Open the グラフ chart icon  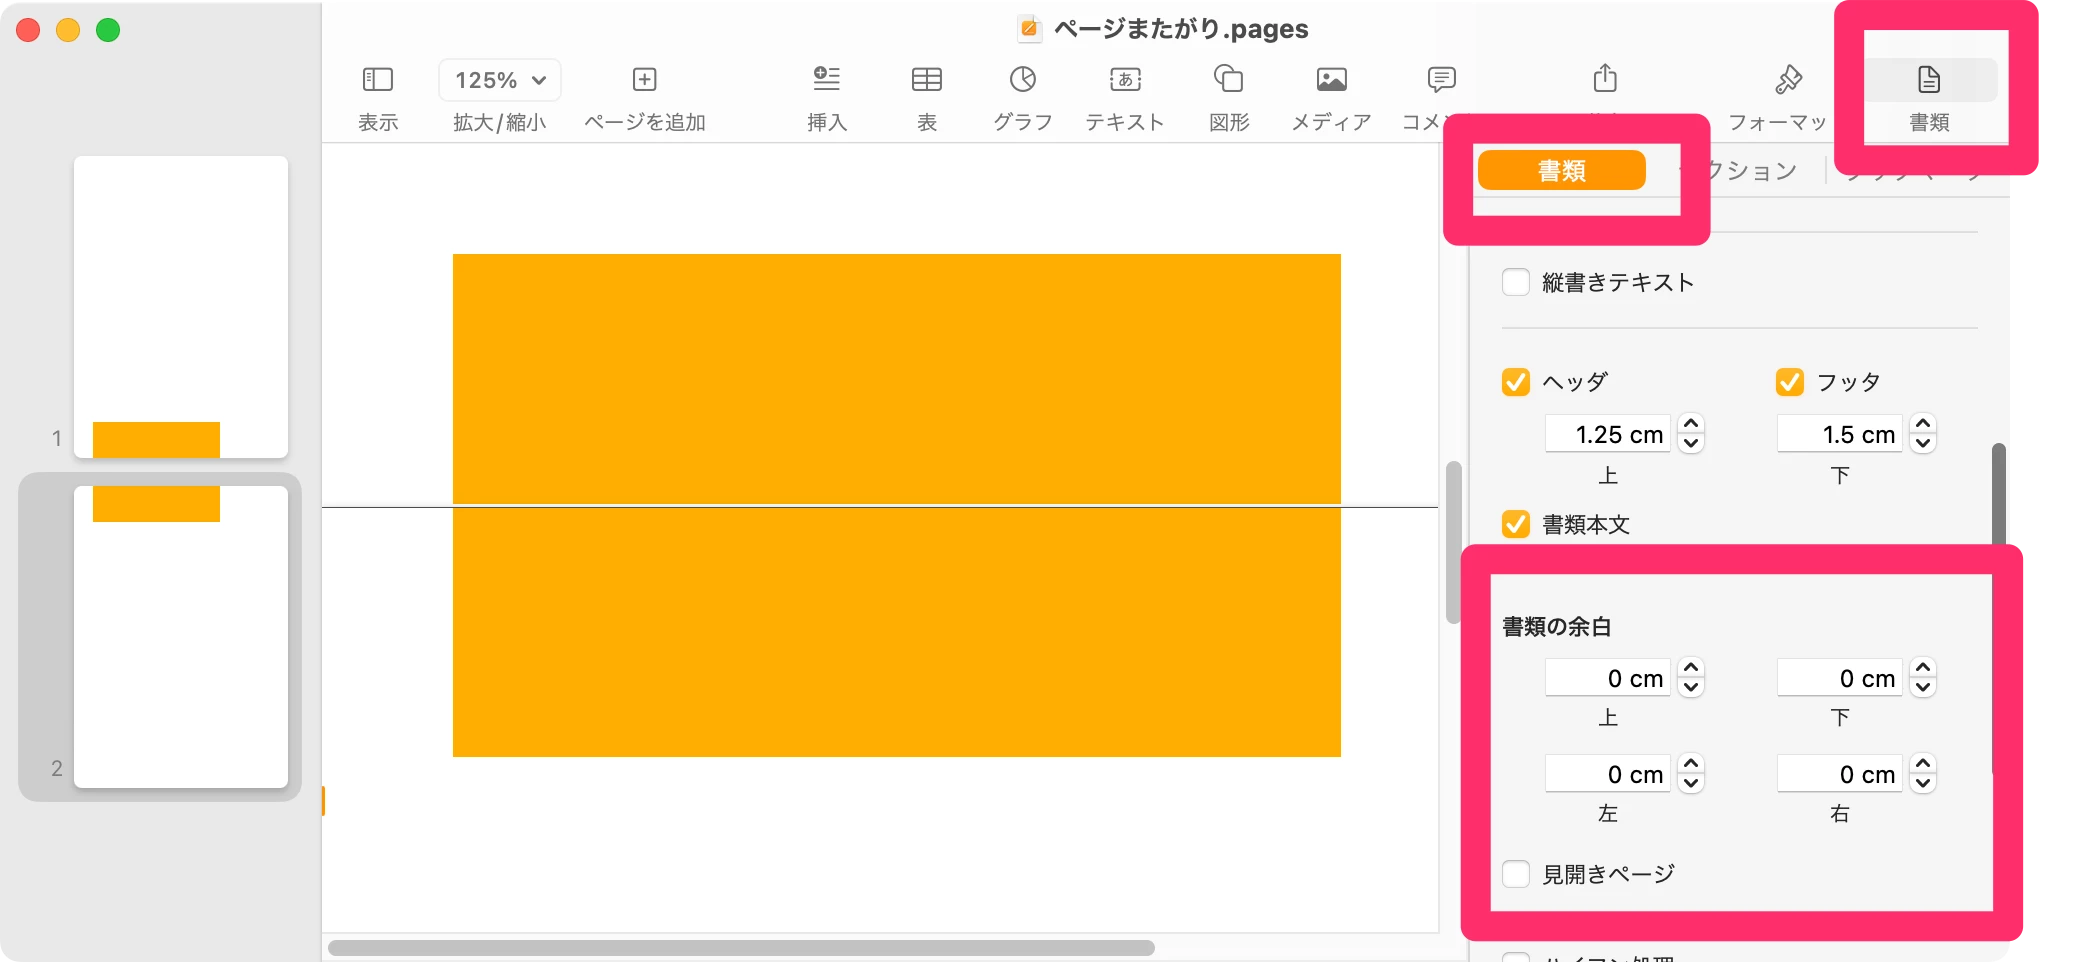point(1022,79)
